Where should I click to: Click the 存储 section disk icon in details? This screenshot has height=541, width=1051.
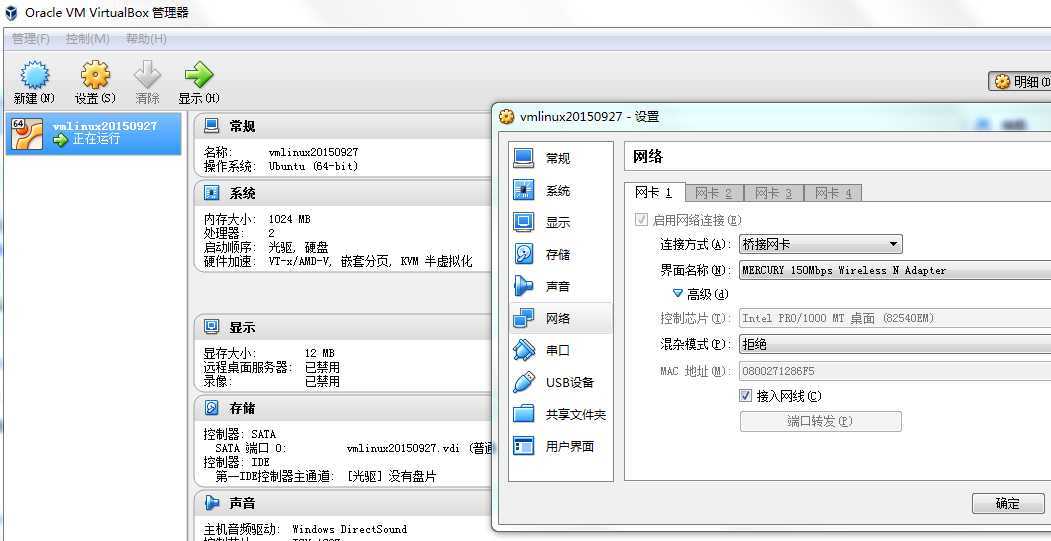[x=212, y=408]
